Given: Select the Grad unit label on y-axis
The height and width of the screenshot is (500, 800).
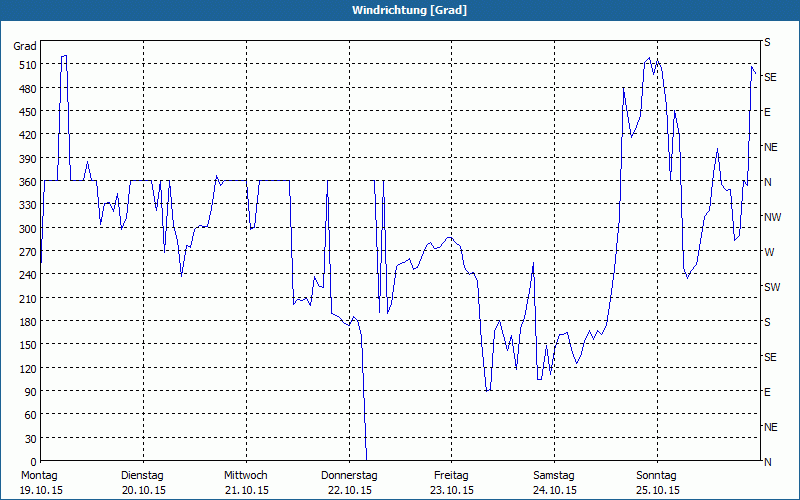Looking at the screenshot, I should (24, 46).
